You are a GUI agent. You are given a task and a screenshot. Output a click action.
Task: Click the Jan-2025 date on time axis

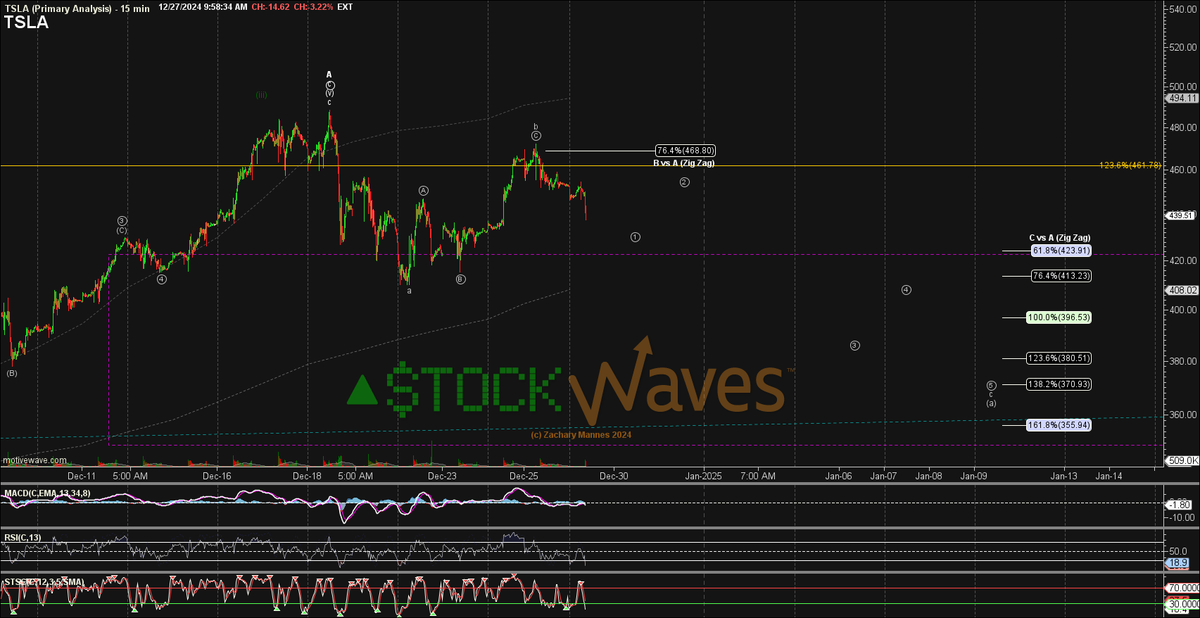pos(704,476)
